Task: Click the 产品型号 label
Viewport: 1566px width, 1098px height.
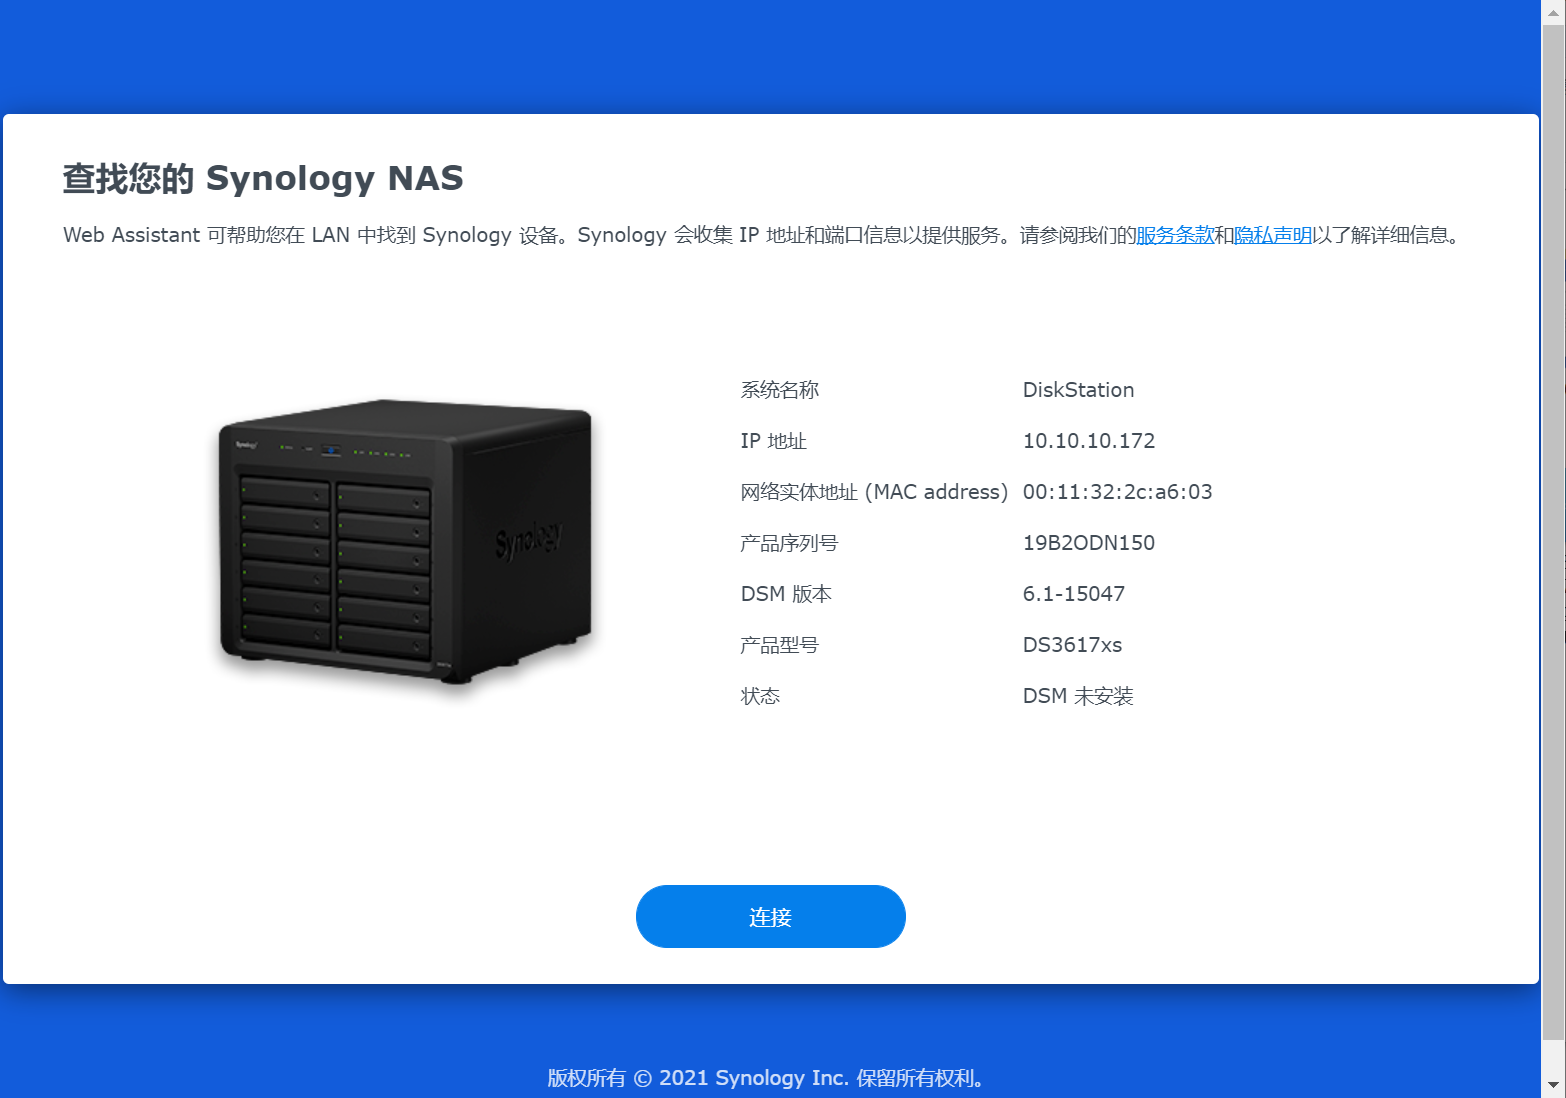Action: (779, 645)
